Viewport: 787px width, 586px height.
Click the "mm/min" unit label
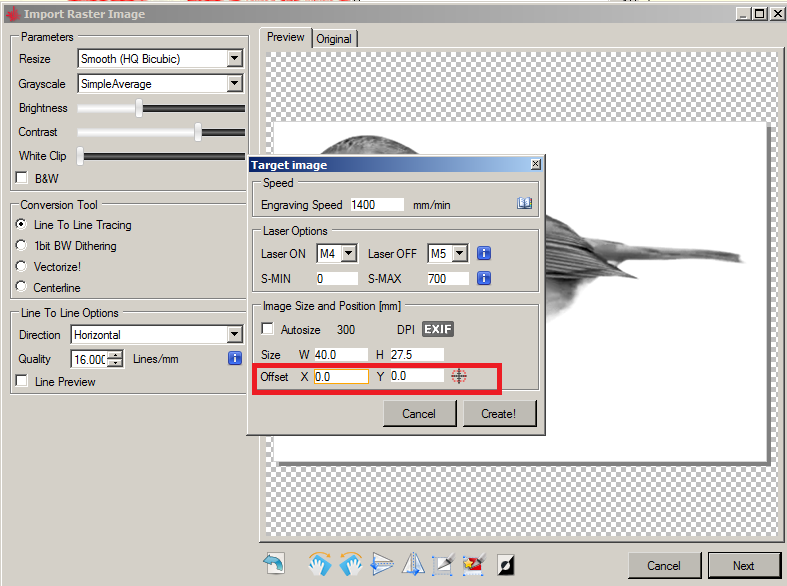tap(432, 205)
